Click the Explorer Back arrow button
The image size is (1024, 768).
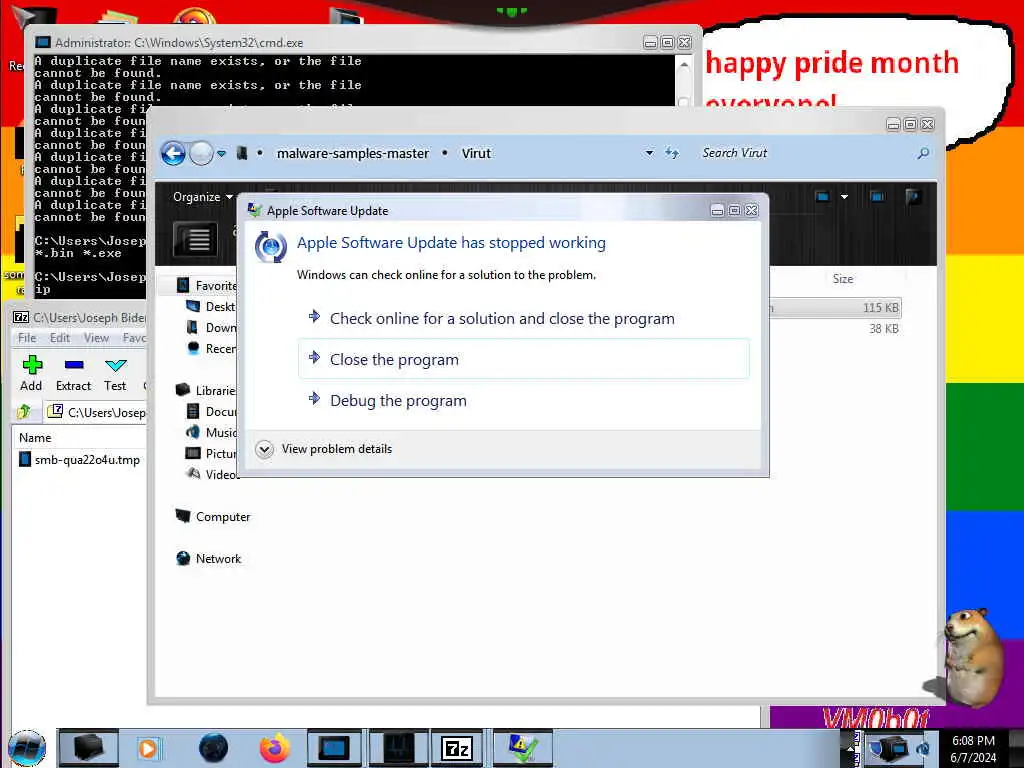click(x=173, y=154)
